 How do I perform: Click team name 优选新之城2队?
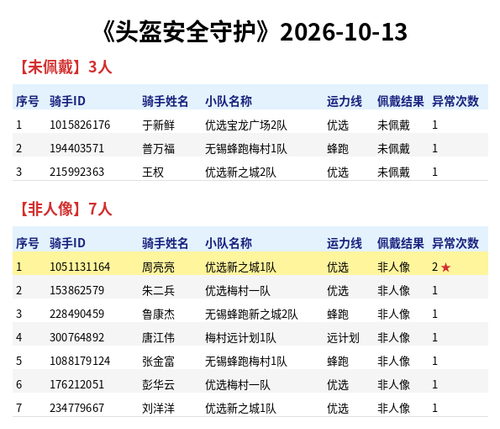click(241, 172)
